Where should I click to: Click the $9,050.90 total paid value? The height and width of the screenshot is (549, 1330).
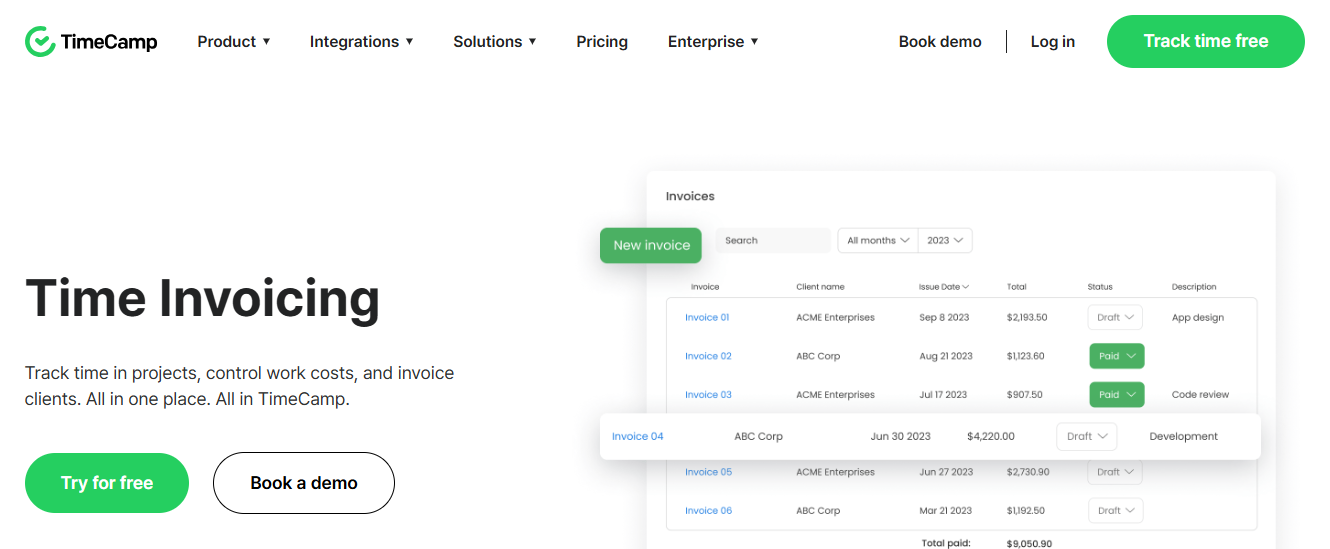1029,544
